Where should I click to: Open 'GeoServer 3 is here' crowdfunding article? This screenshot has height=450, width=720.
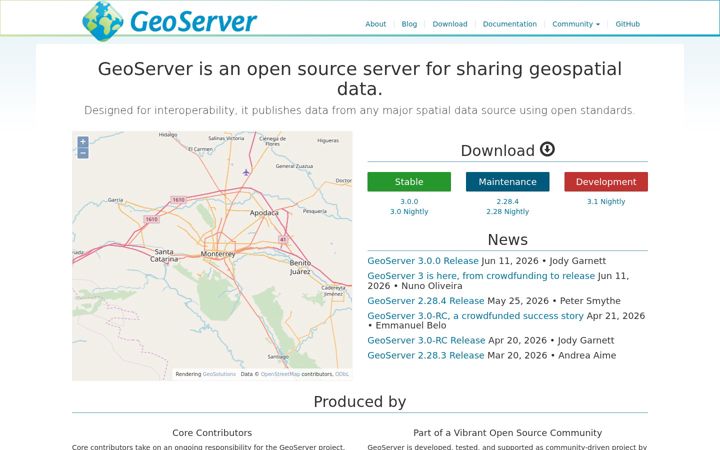(481, 276)
